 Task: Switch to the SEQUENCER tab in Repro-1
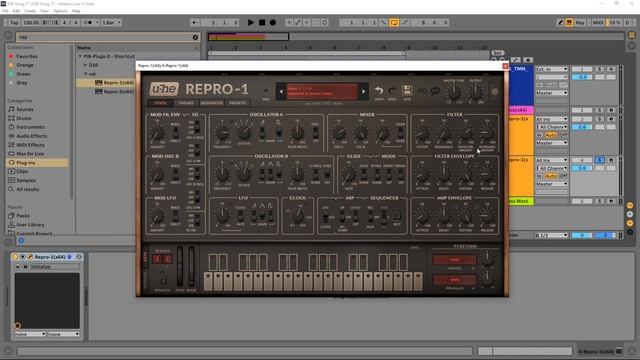(x=211, y=103)
